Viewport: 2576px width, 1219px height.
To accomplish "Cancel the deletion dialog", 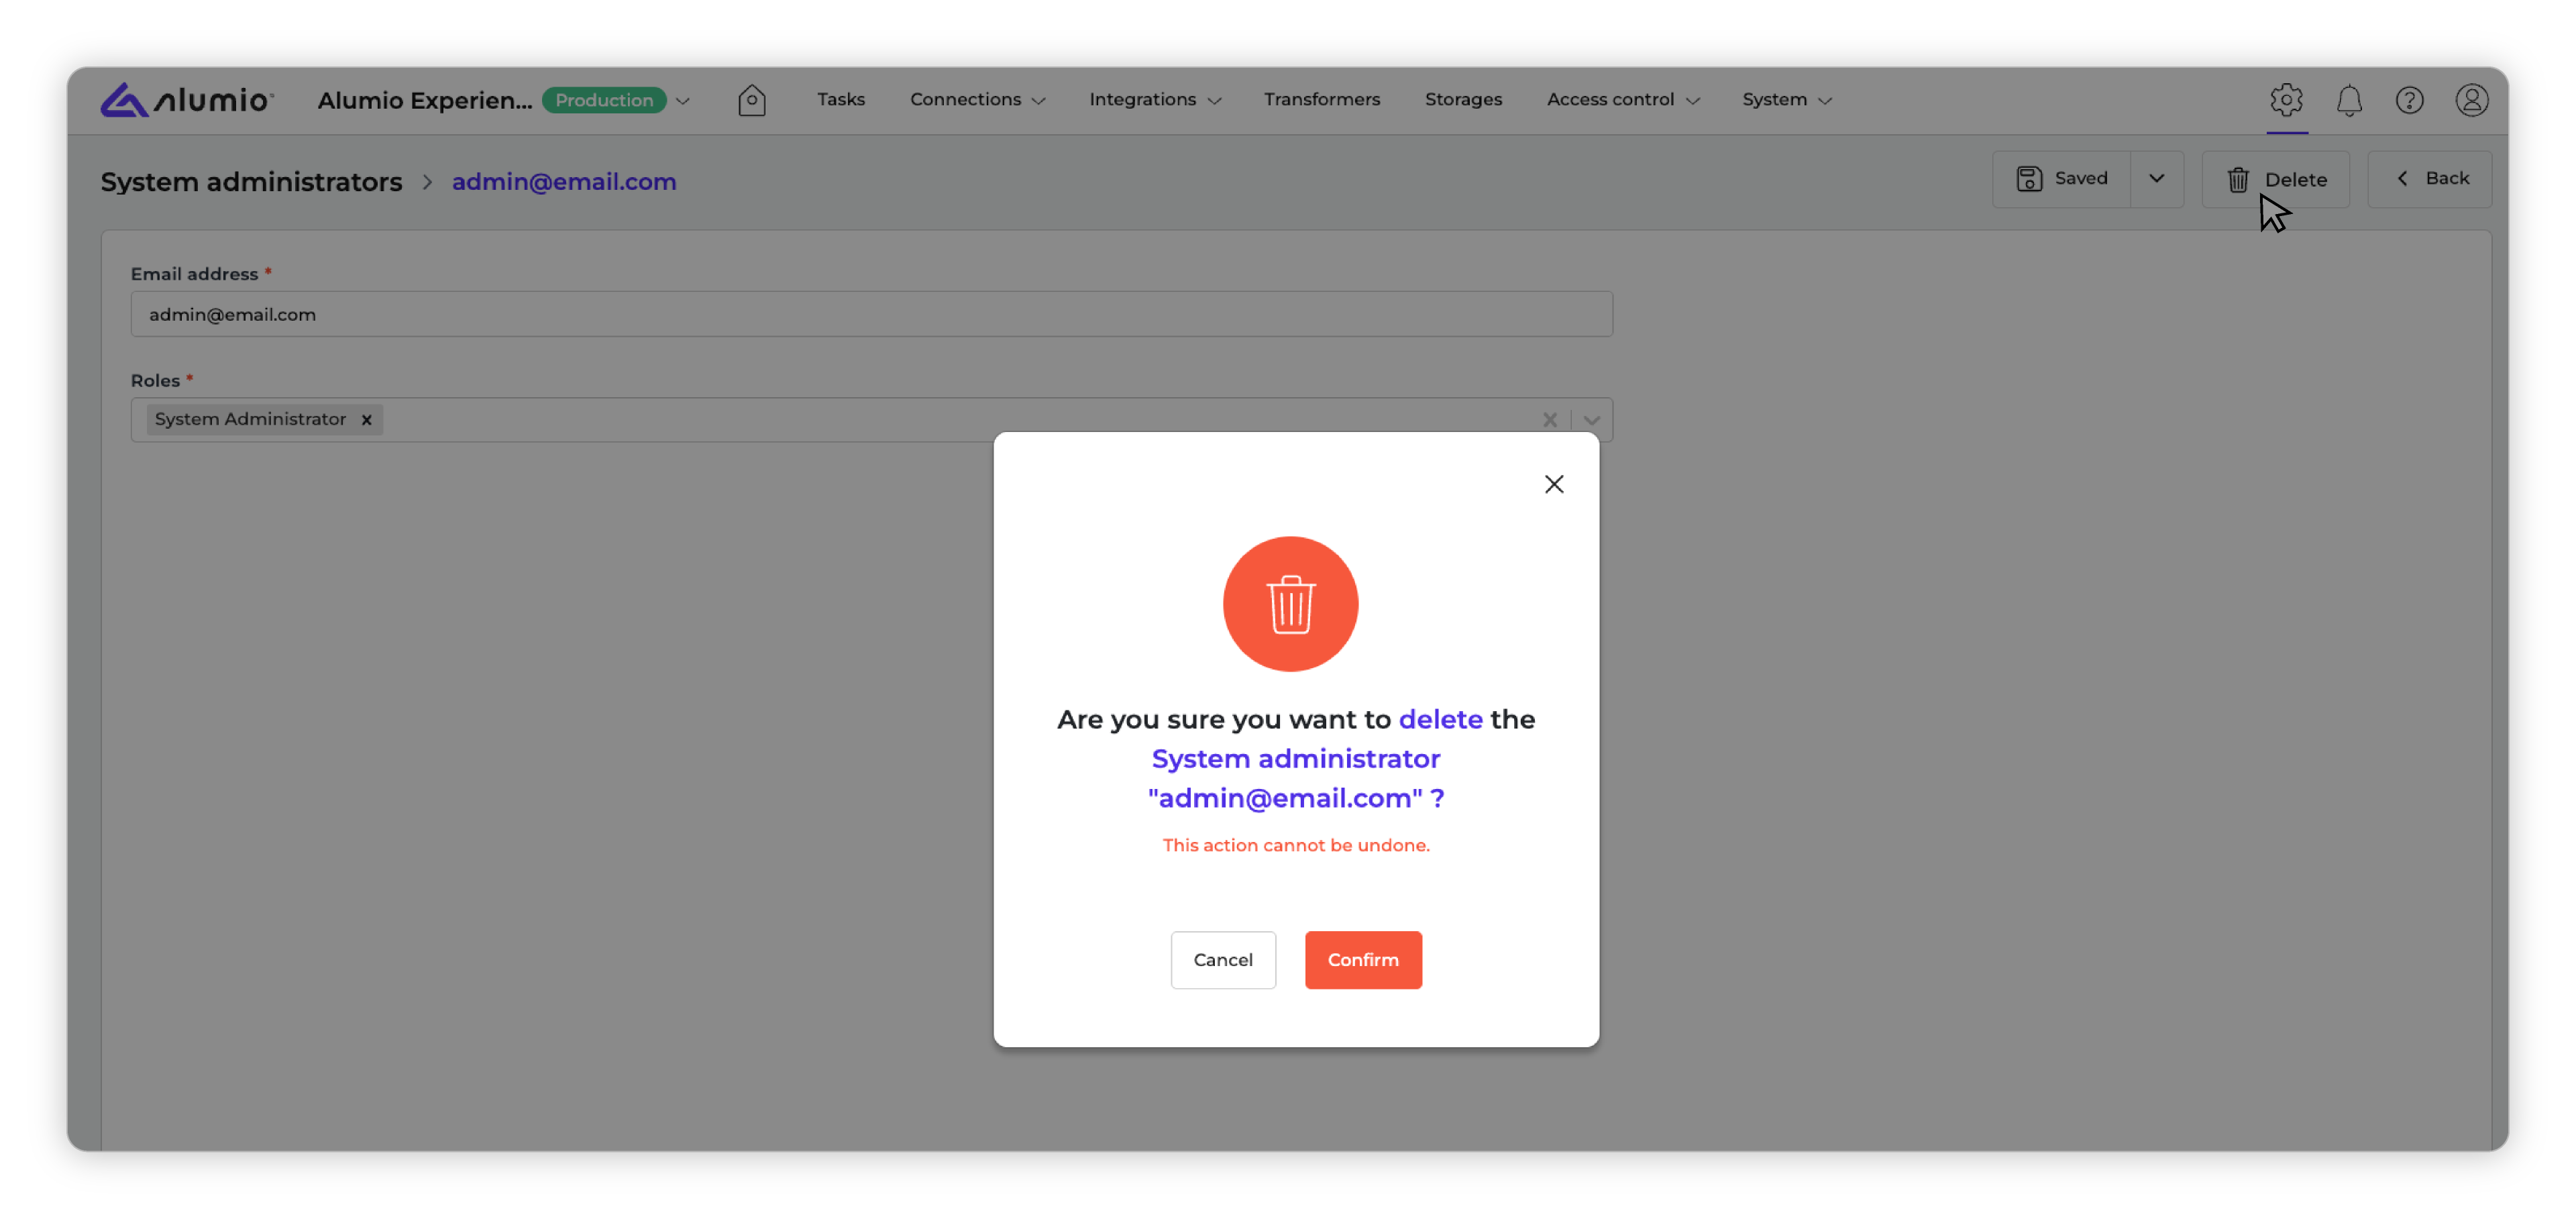I will pyautogui.click(x=1222, y=960).
